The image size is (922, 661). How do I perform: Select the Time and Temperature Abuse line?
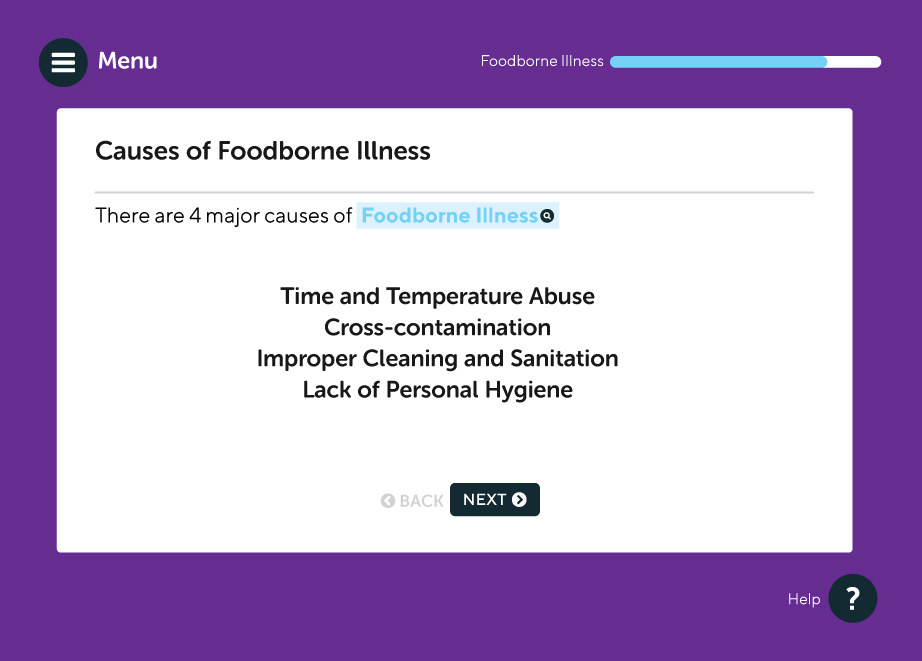click(x=437, y=296)
